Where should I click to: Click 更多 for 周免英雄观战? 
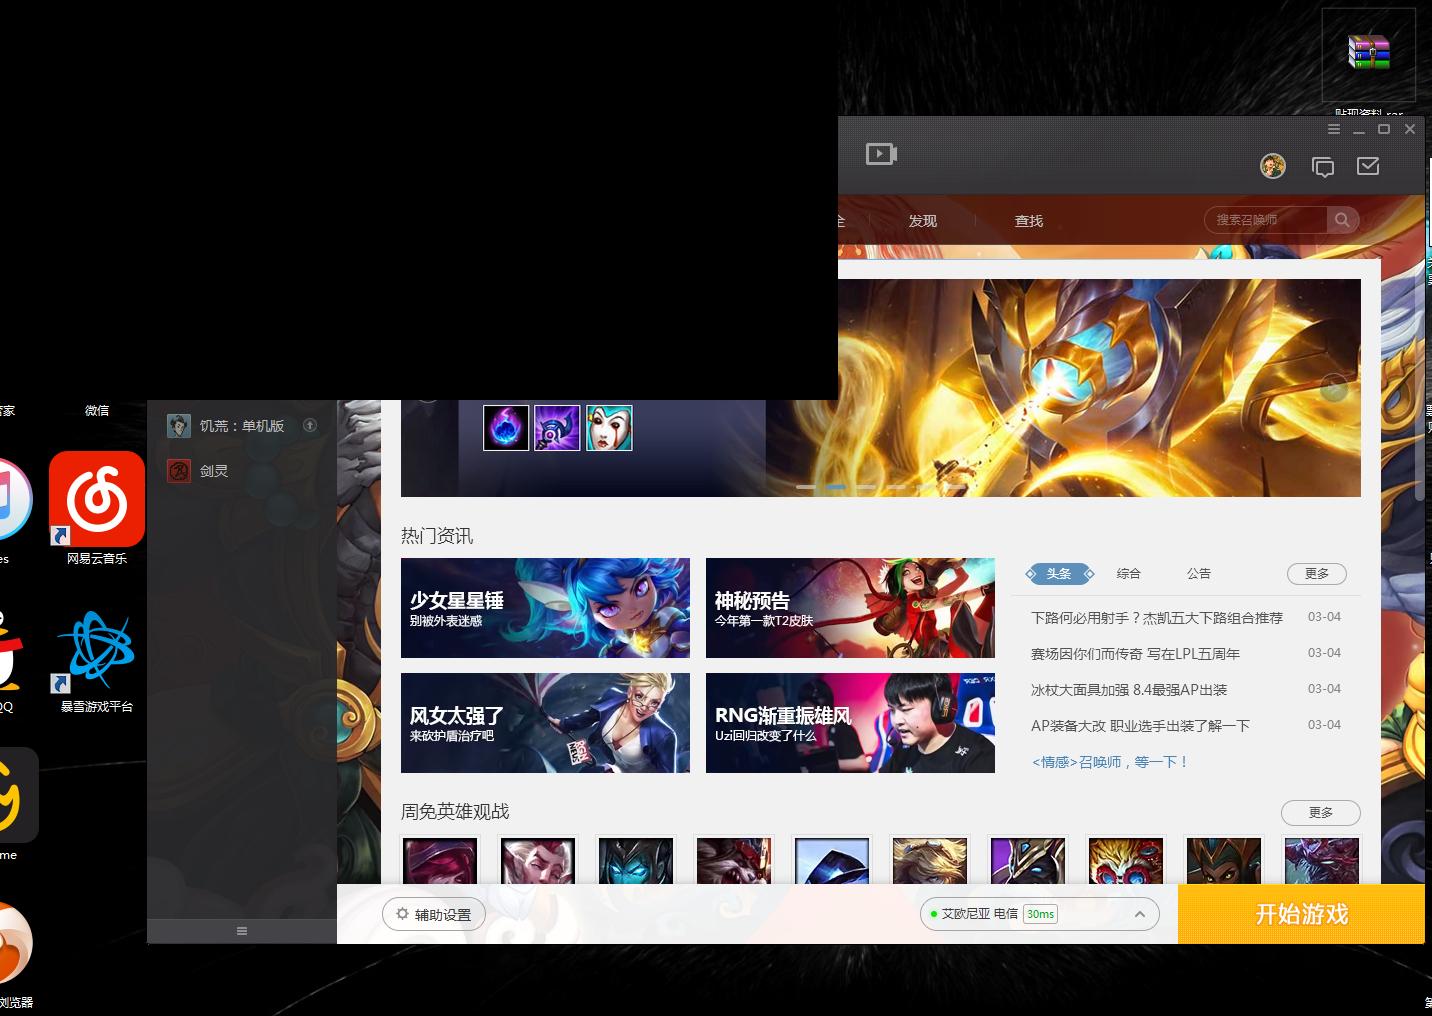tap(1321, 813)
